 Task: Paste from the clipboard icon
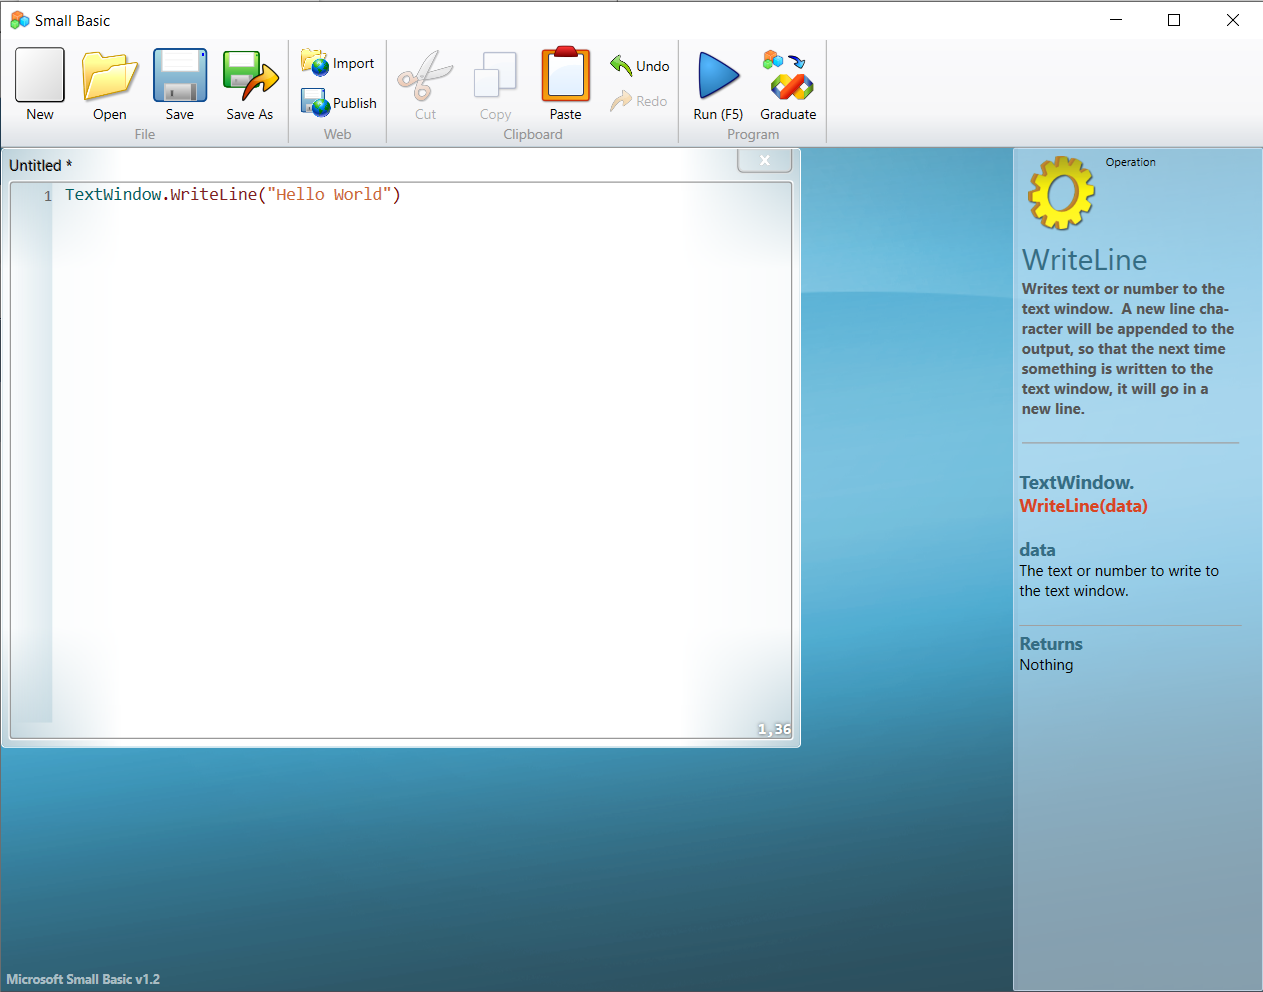point(566,74)
